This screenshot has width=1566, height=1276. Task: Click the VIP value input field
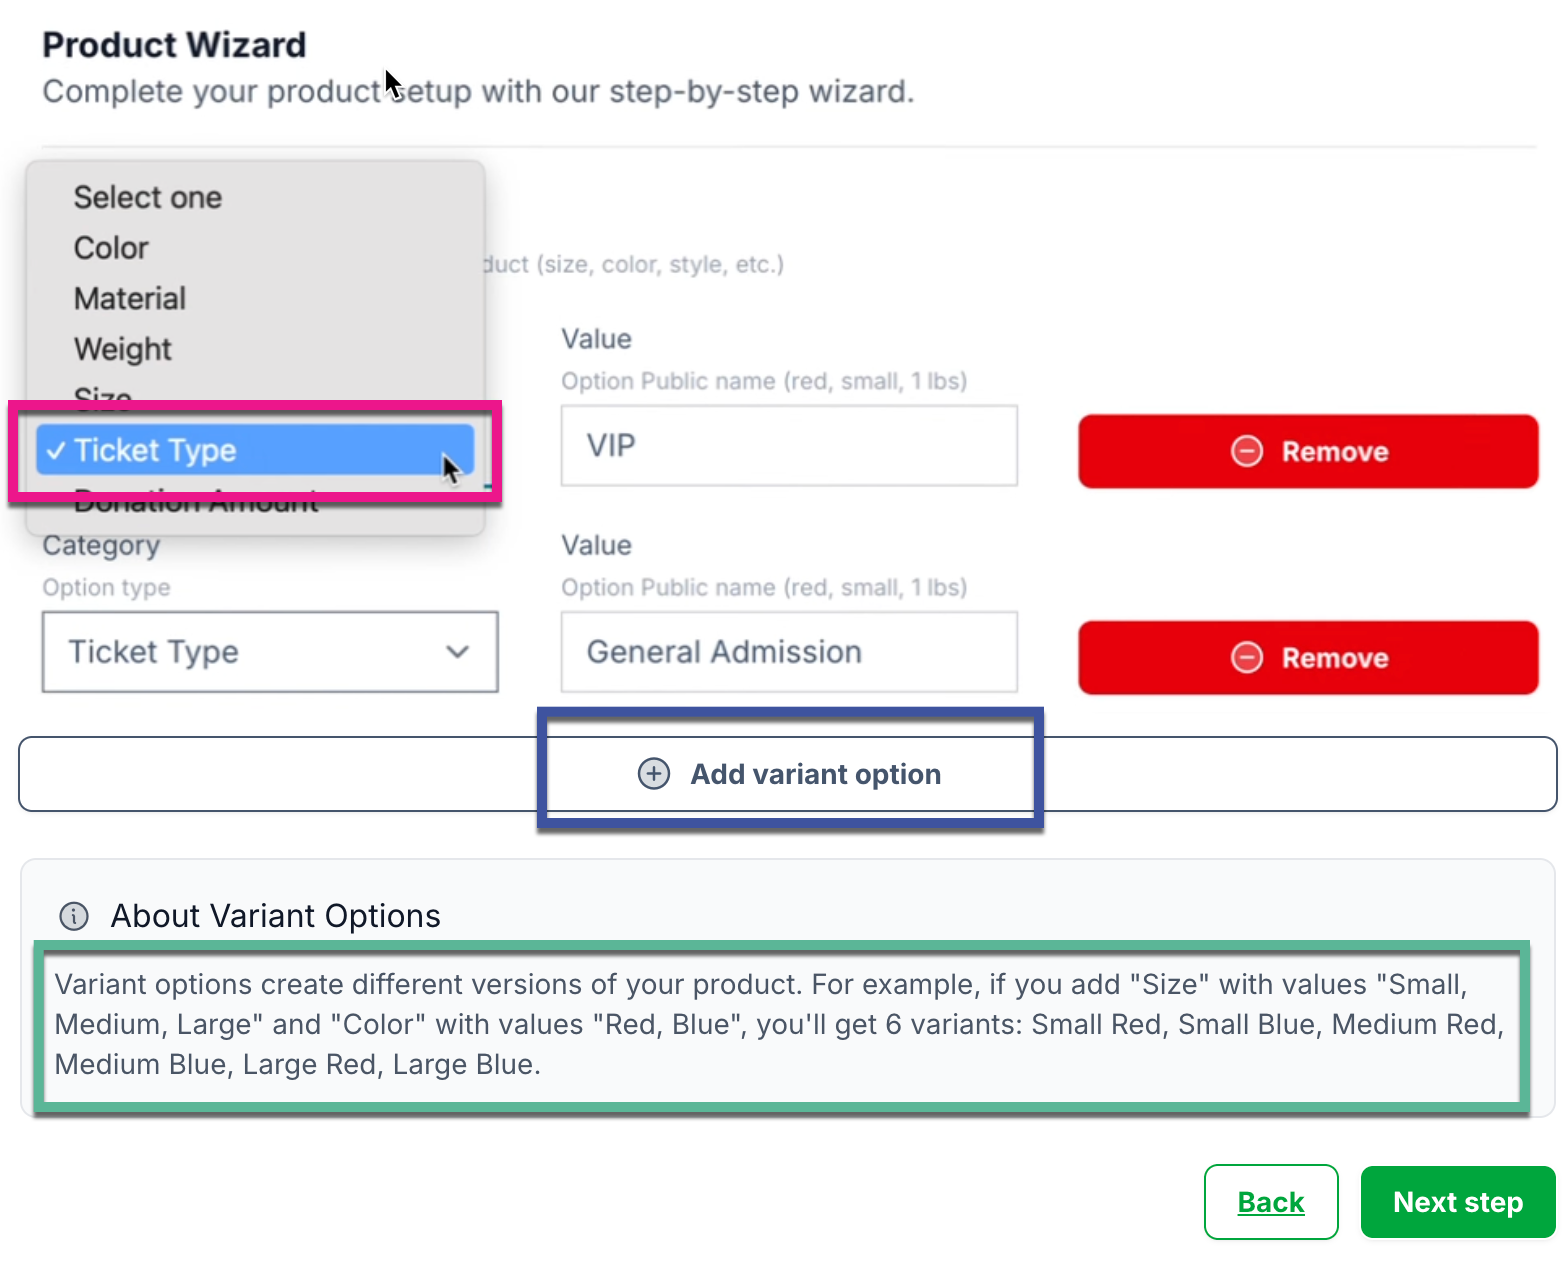[789, 446]
